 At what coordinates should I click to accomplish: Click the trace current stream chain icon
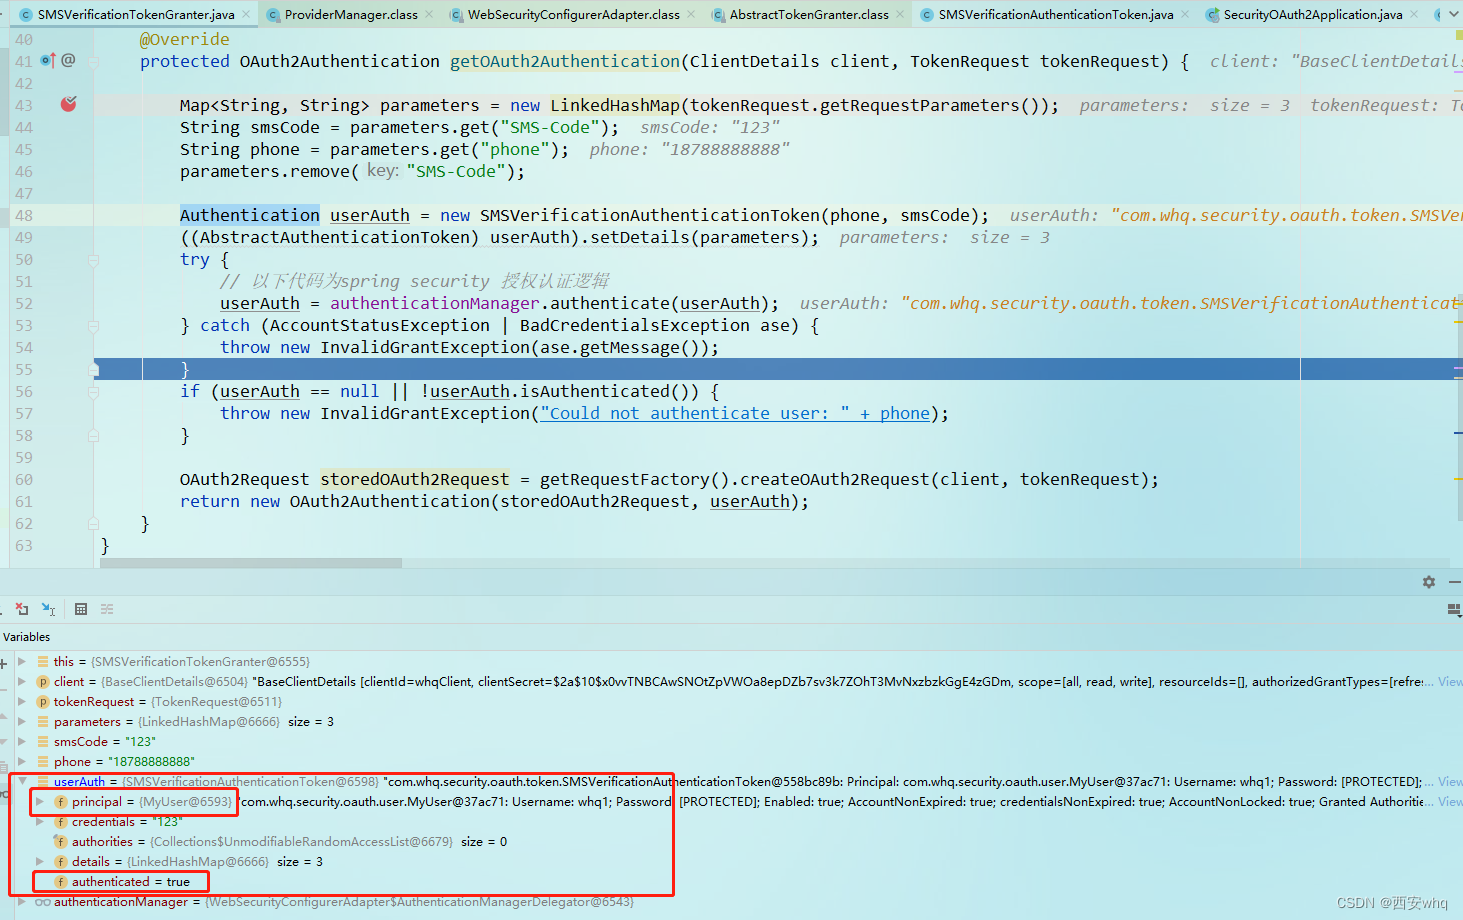coord(107,608)
